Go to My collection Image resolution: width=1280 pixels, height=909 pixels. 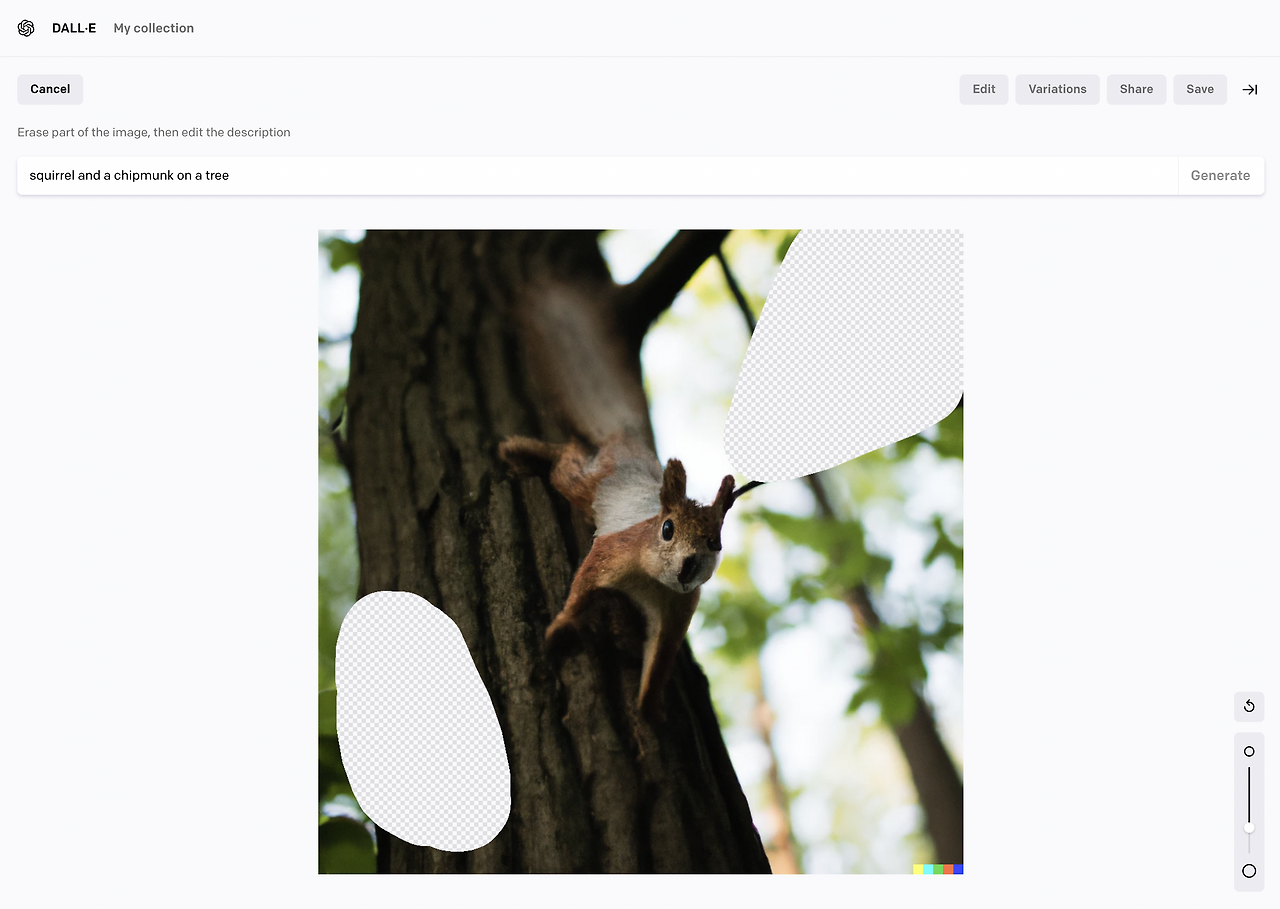click(x=154, y=28)
